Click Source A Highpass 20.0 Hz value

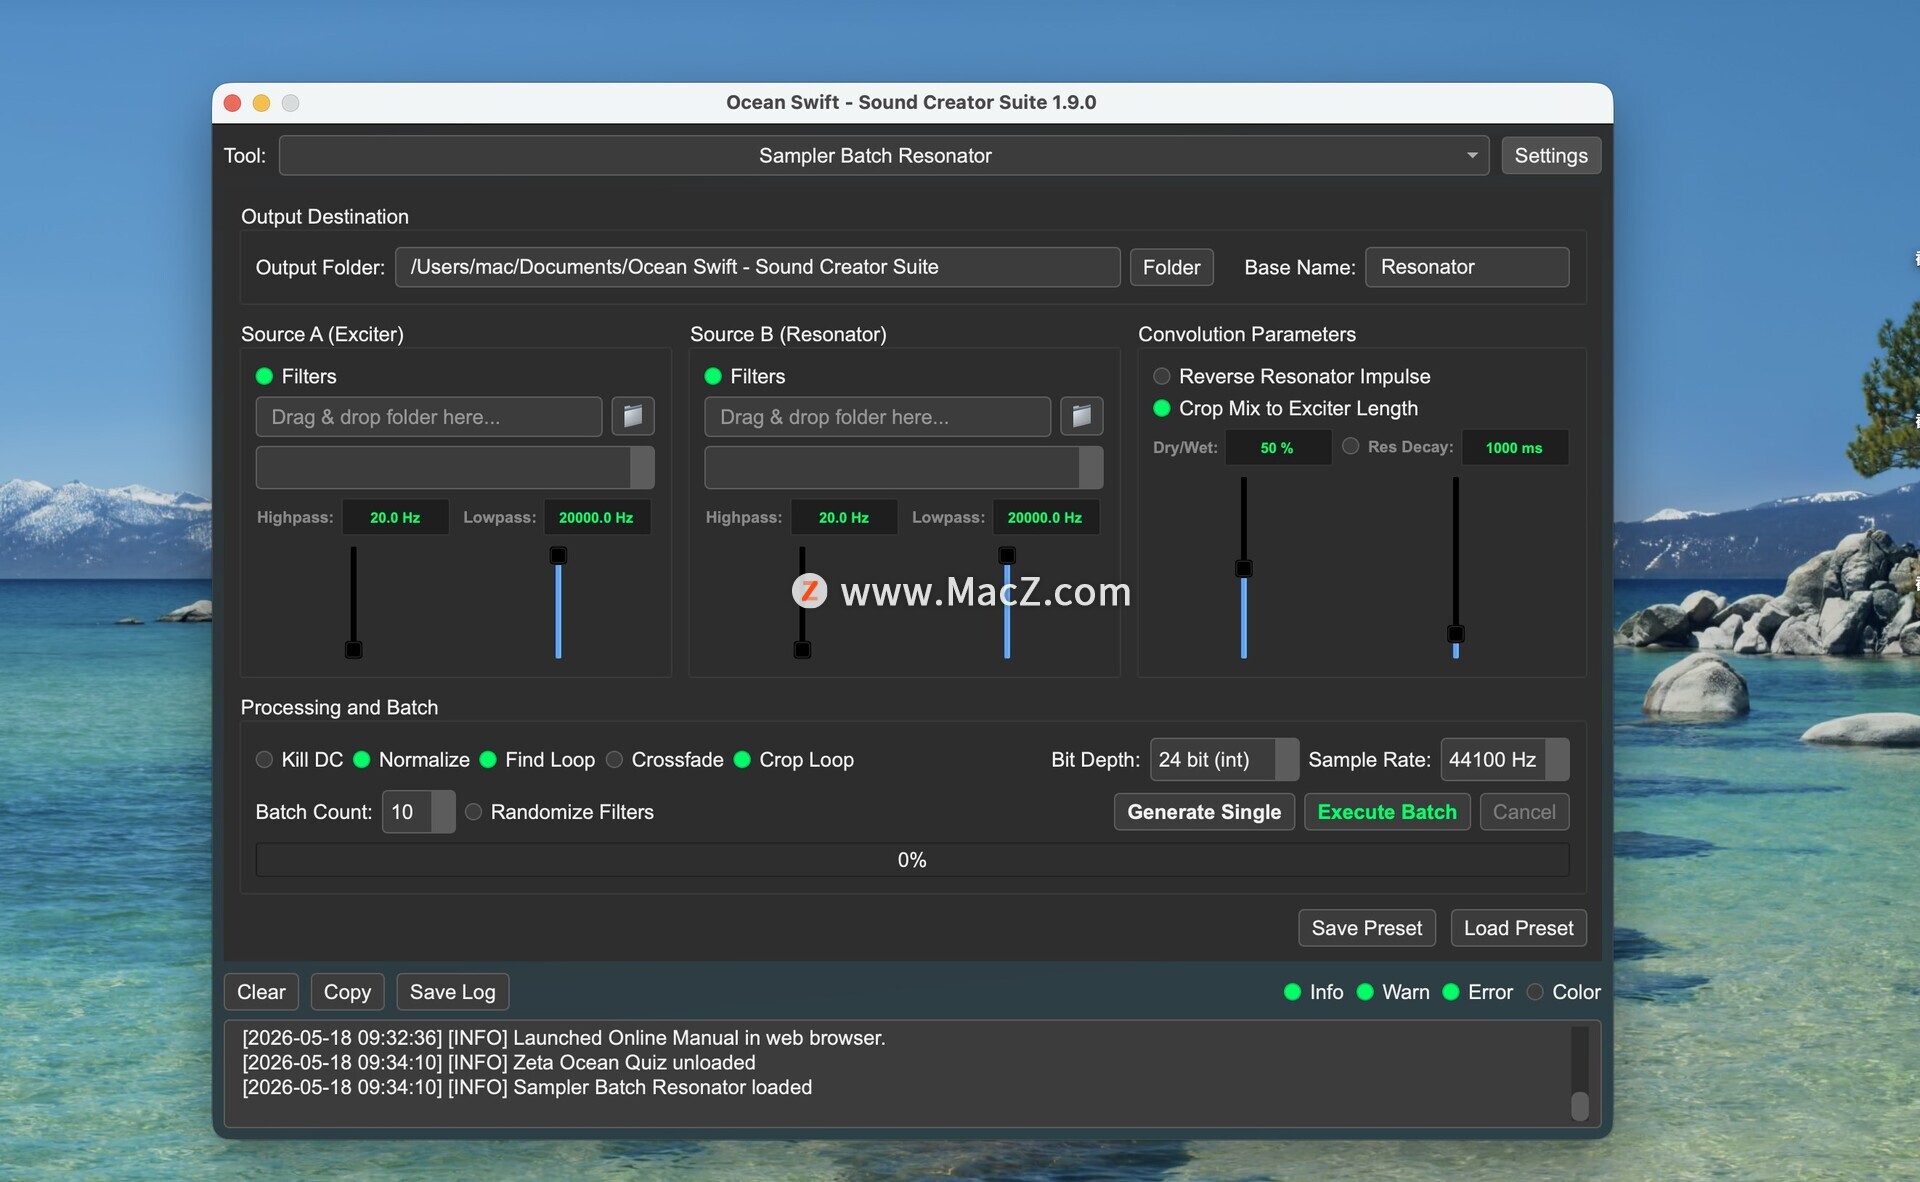click(395, 517)
